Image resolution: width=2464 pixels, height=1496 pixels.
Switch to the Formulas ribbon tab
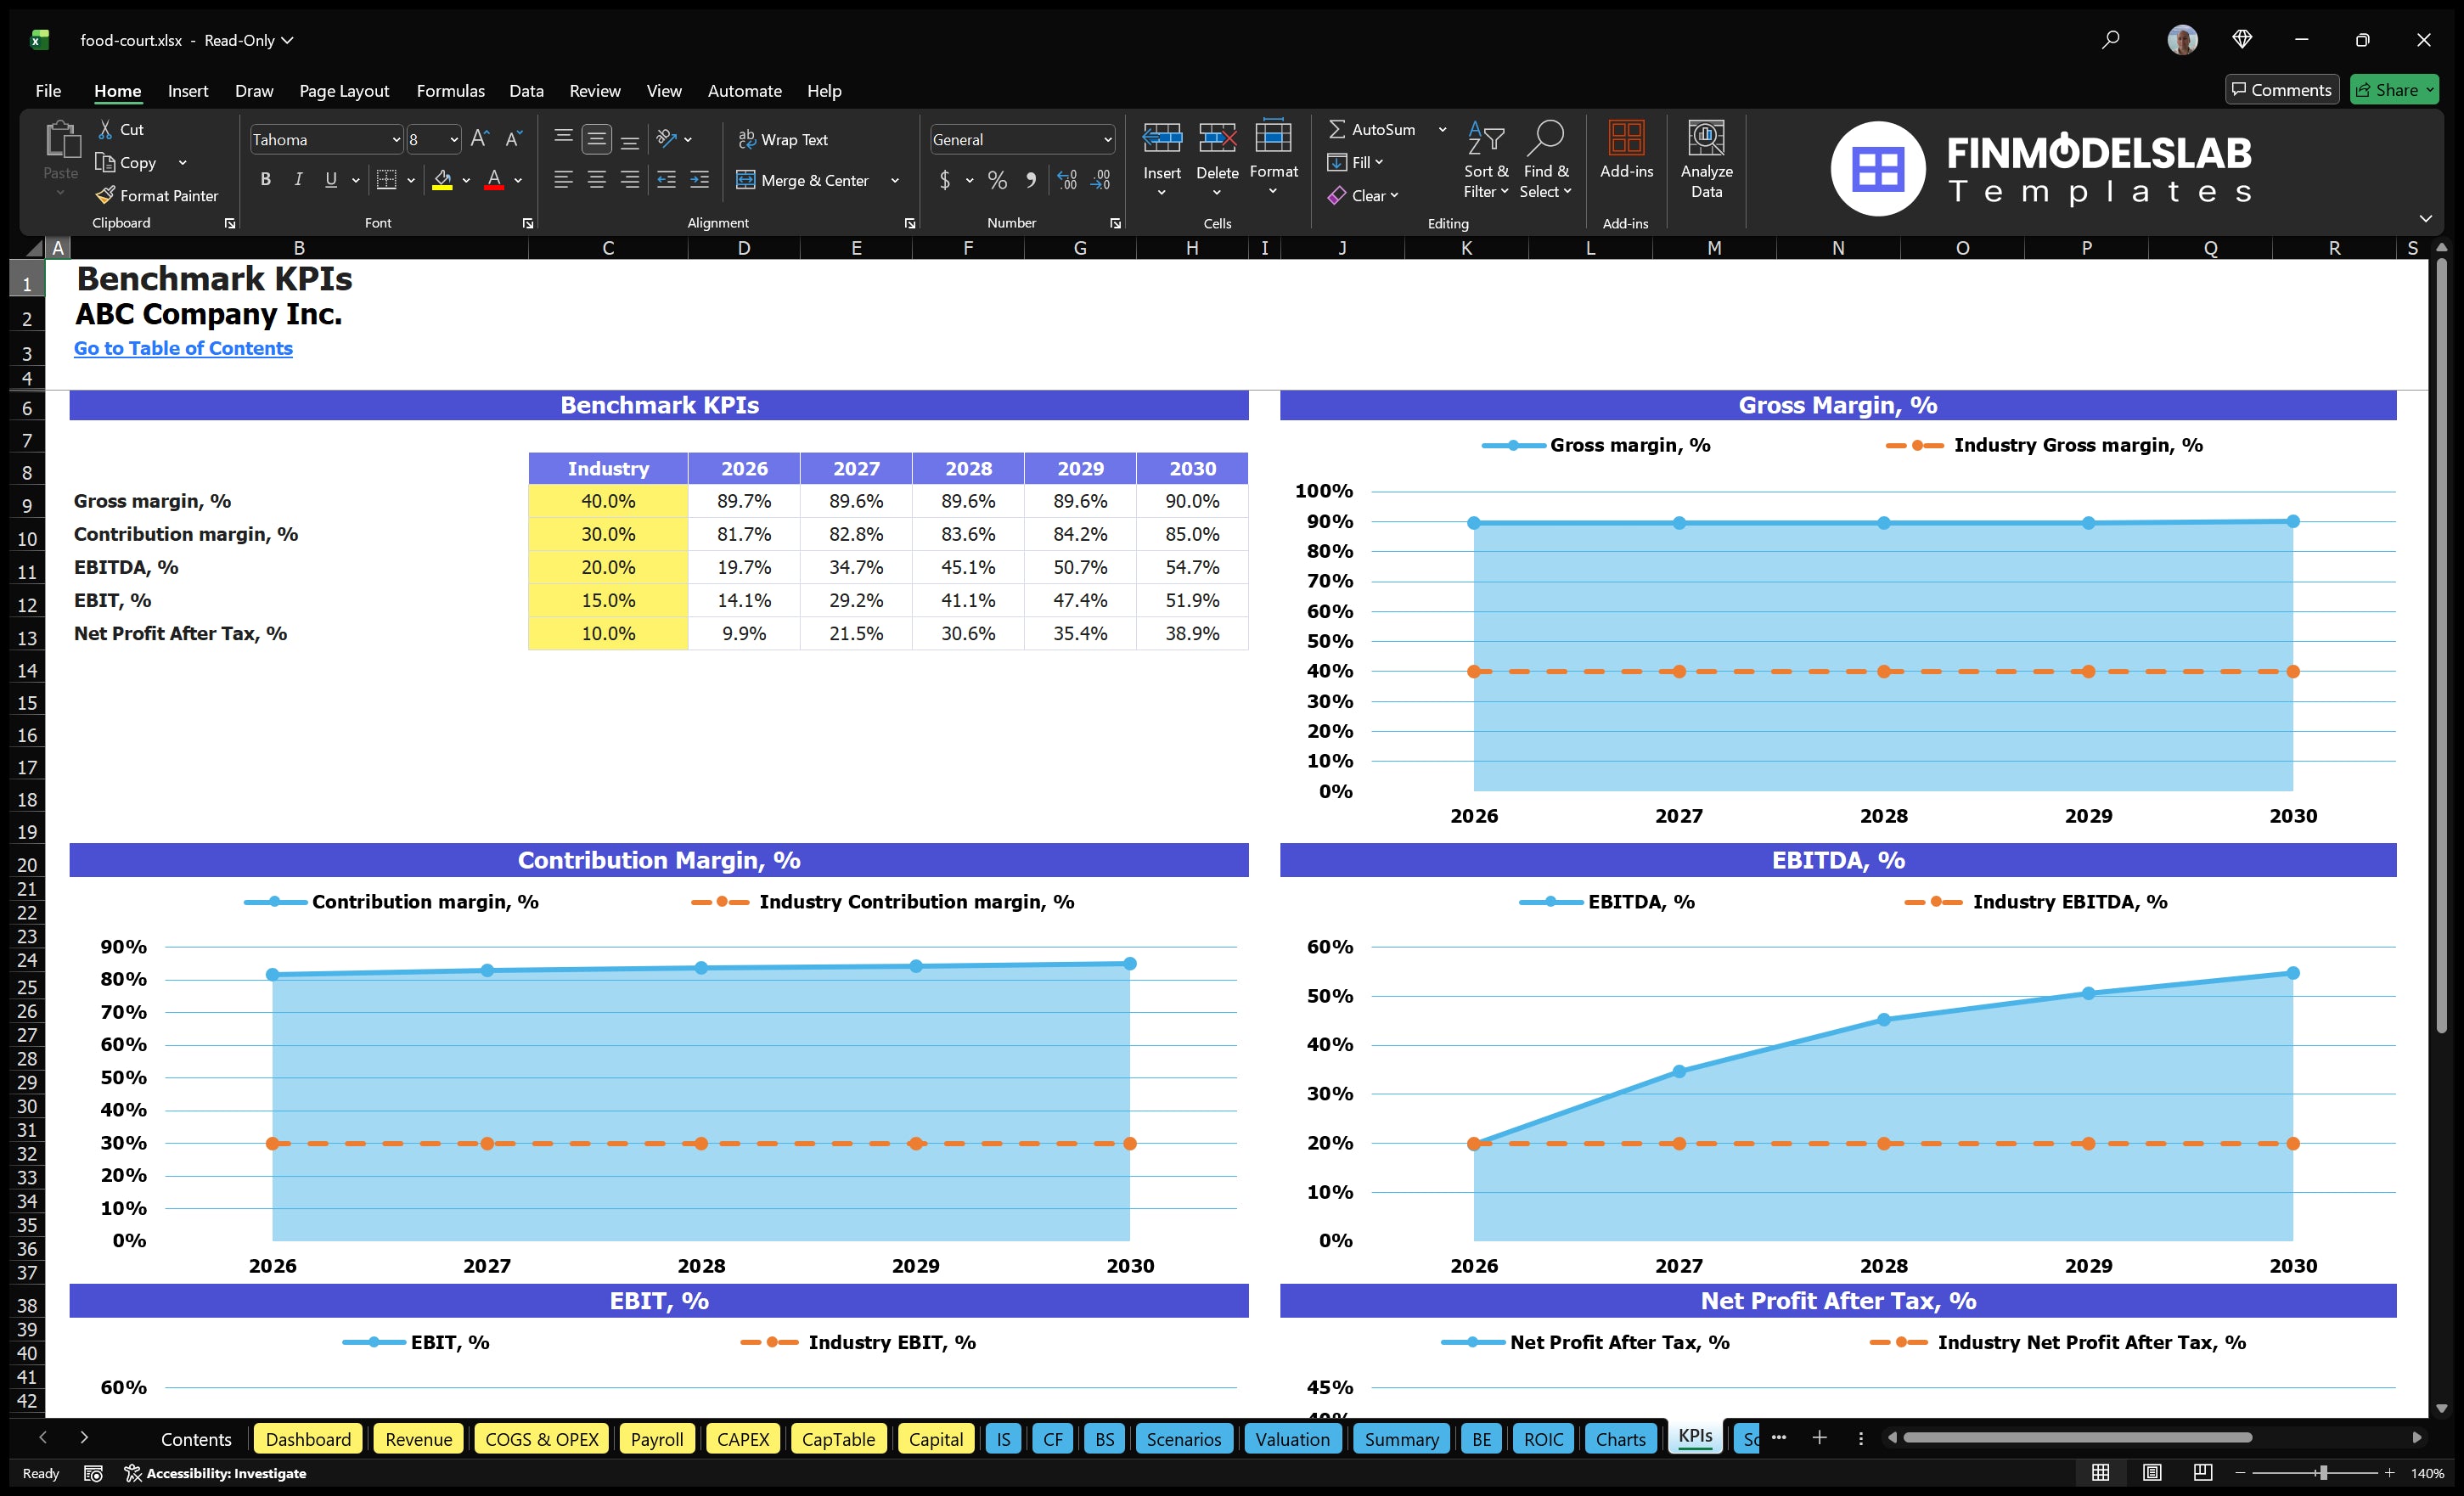pyautogui.click(x=450, y=90)
